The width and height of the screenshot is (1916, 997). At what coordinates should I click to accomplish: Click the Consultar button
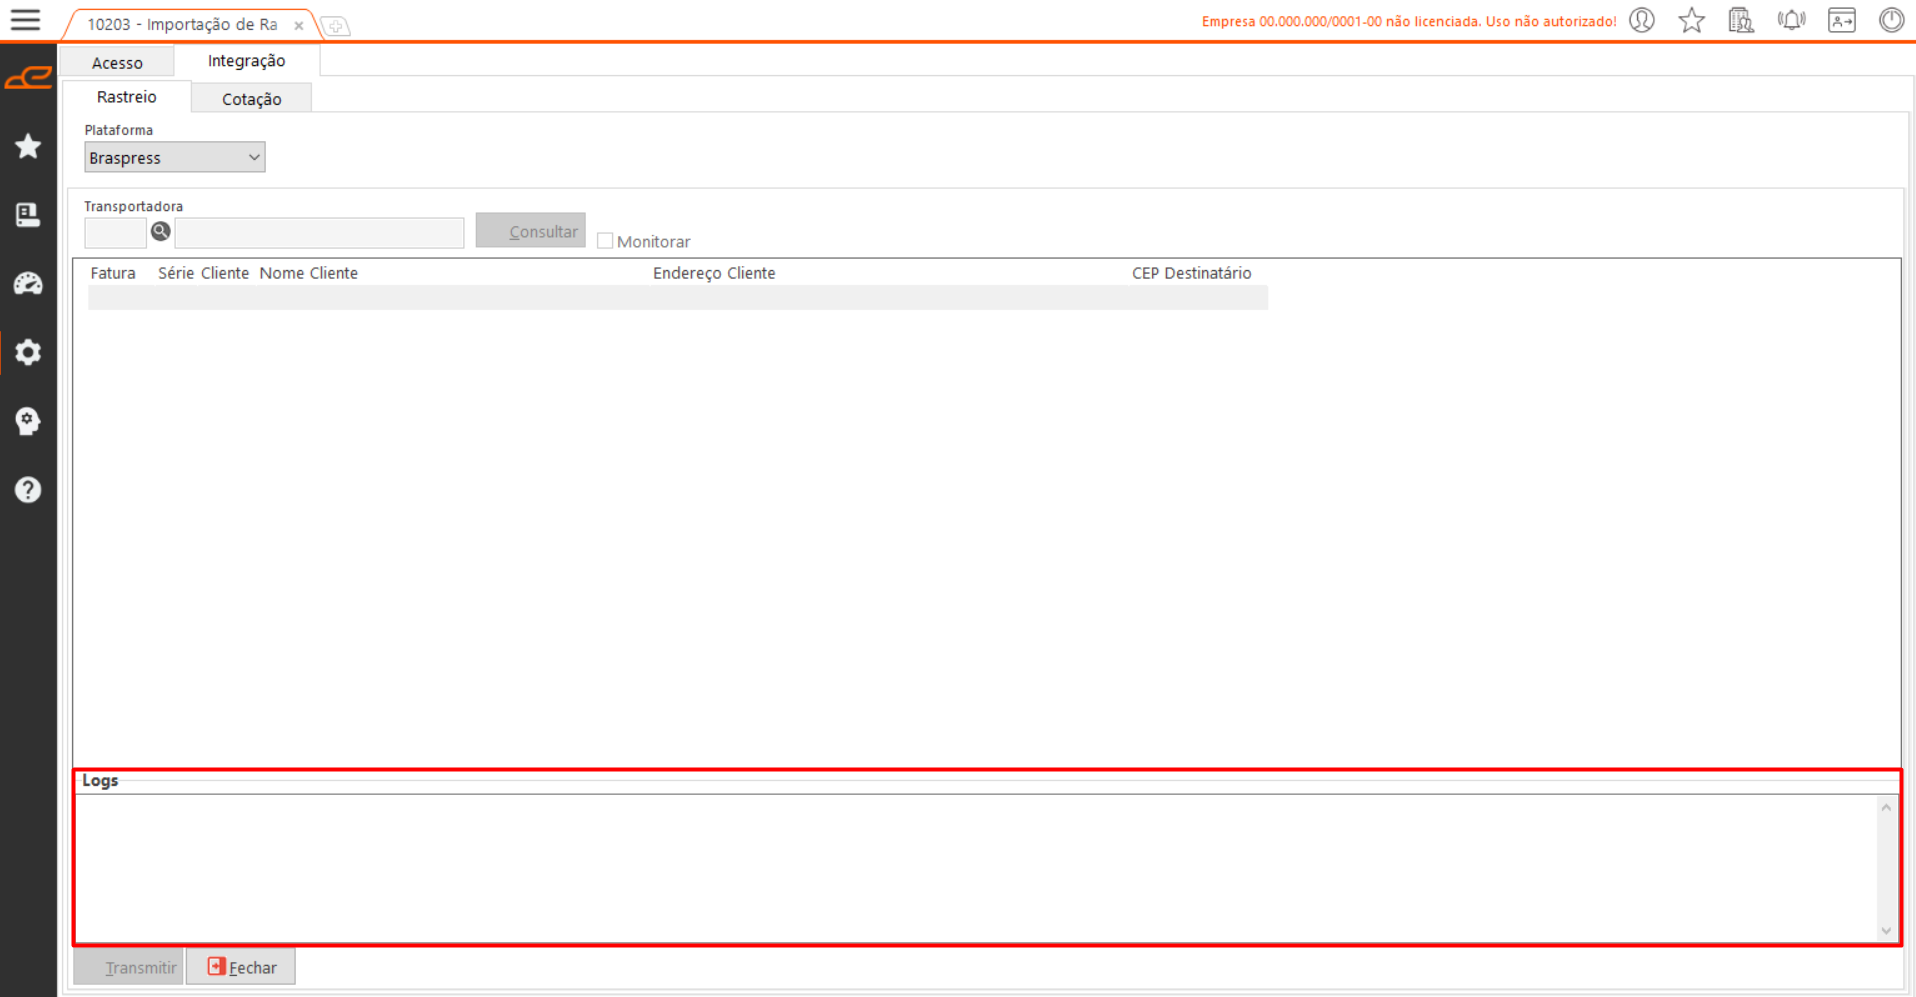pyautogui.click(x=531, y=231)
